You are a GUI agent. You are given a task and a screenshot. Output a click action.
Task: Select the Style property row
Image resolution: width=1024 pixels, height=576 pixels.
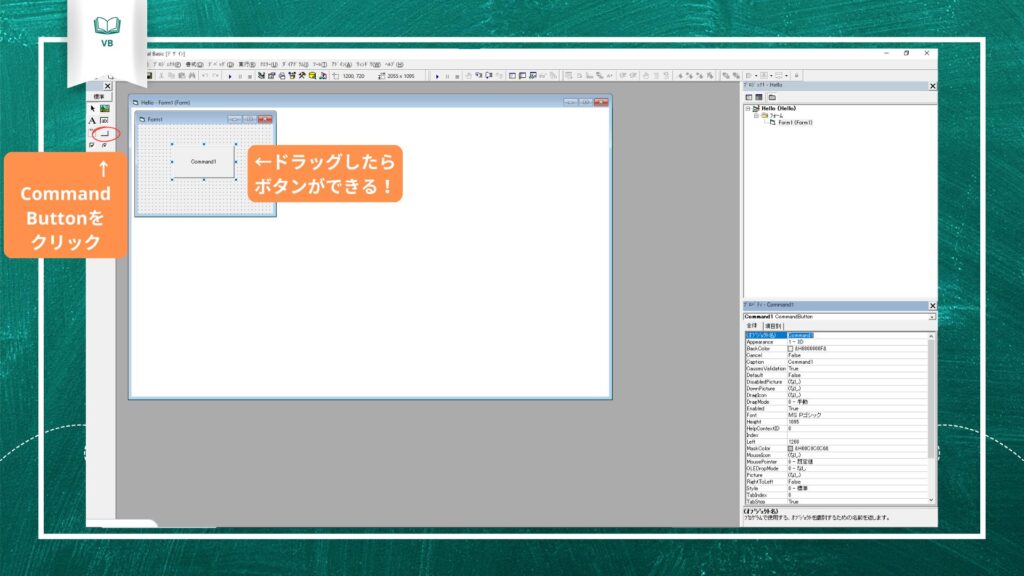point(836,488)
